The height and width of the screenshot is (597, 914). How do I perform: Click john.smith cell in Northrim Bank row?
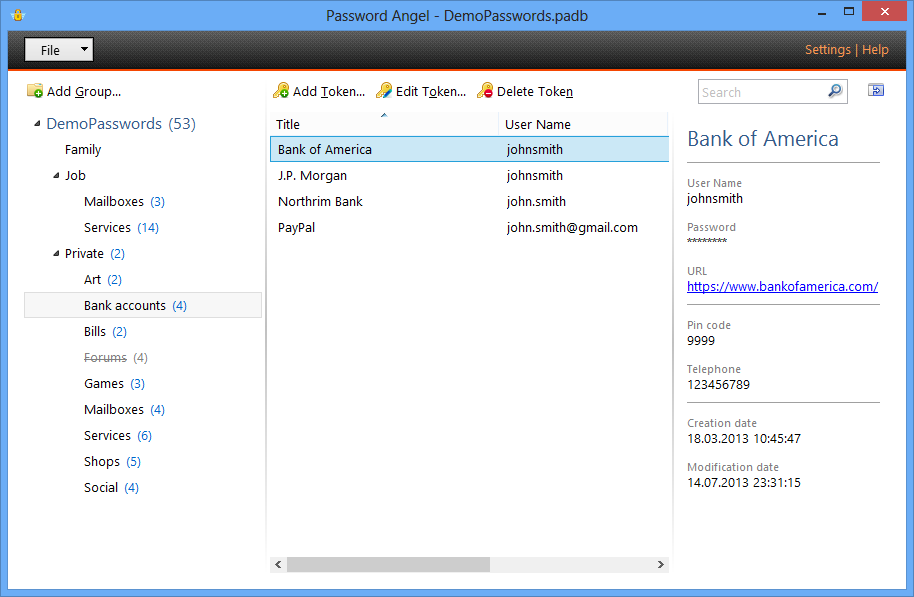536,202
